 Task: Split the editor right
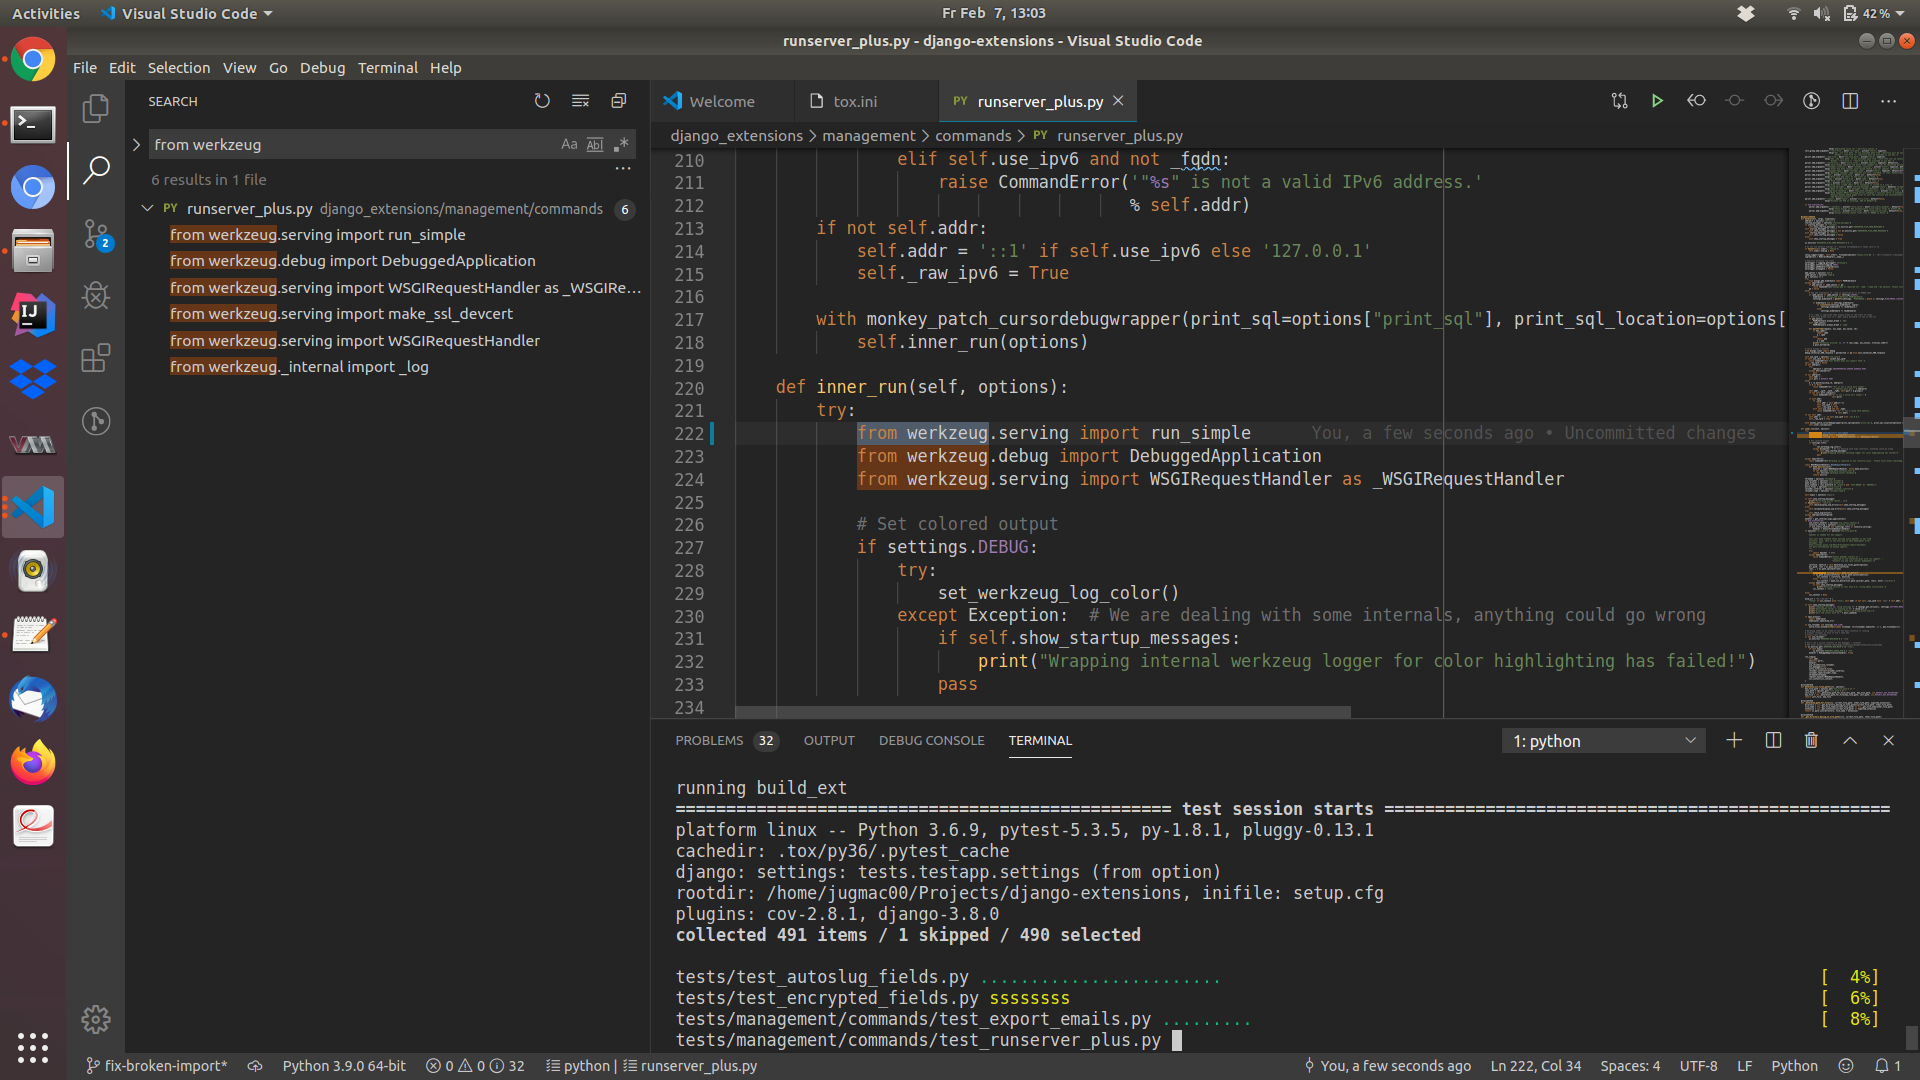point(1850,101)
